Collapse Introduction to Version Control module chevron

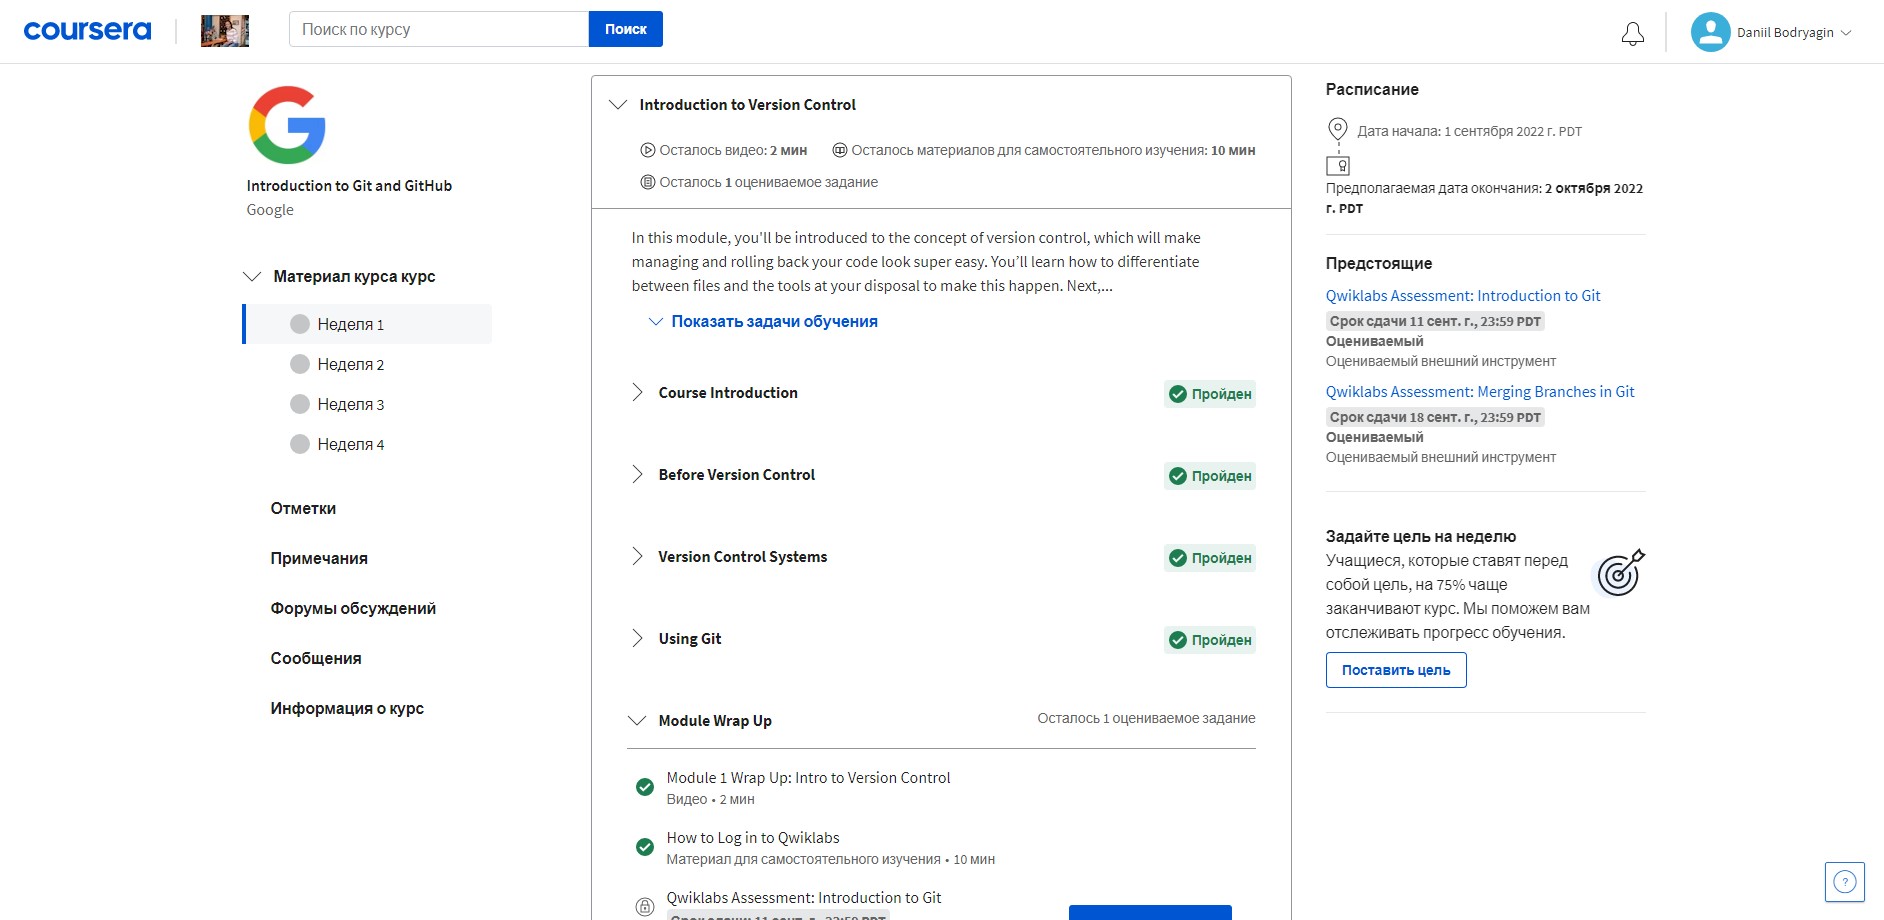(x=618, y=105)
